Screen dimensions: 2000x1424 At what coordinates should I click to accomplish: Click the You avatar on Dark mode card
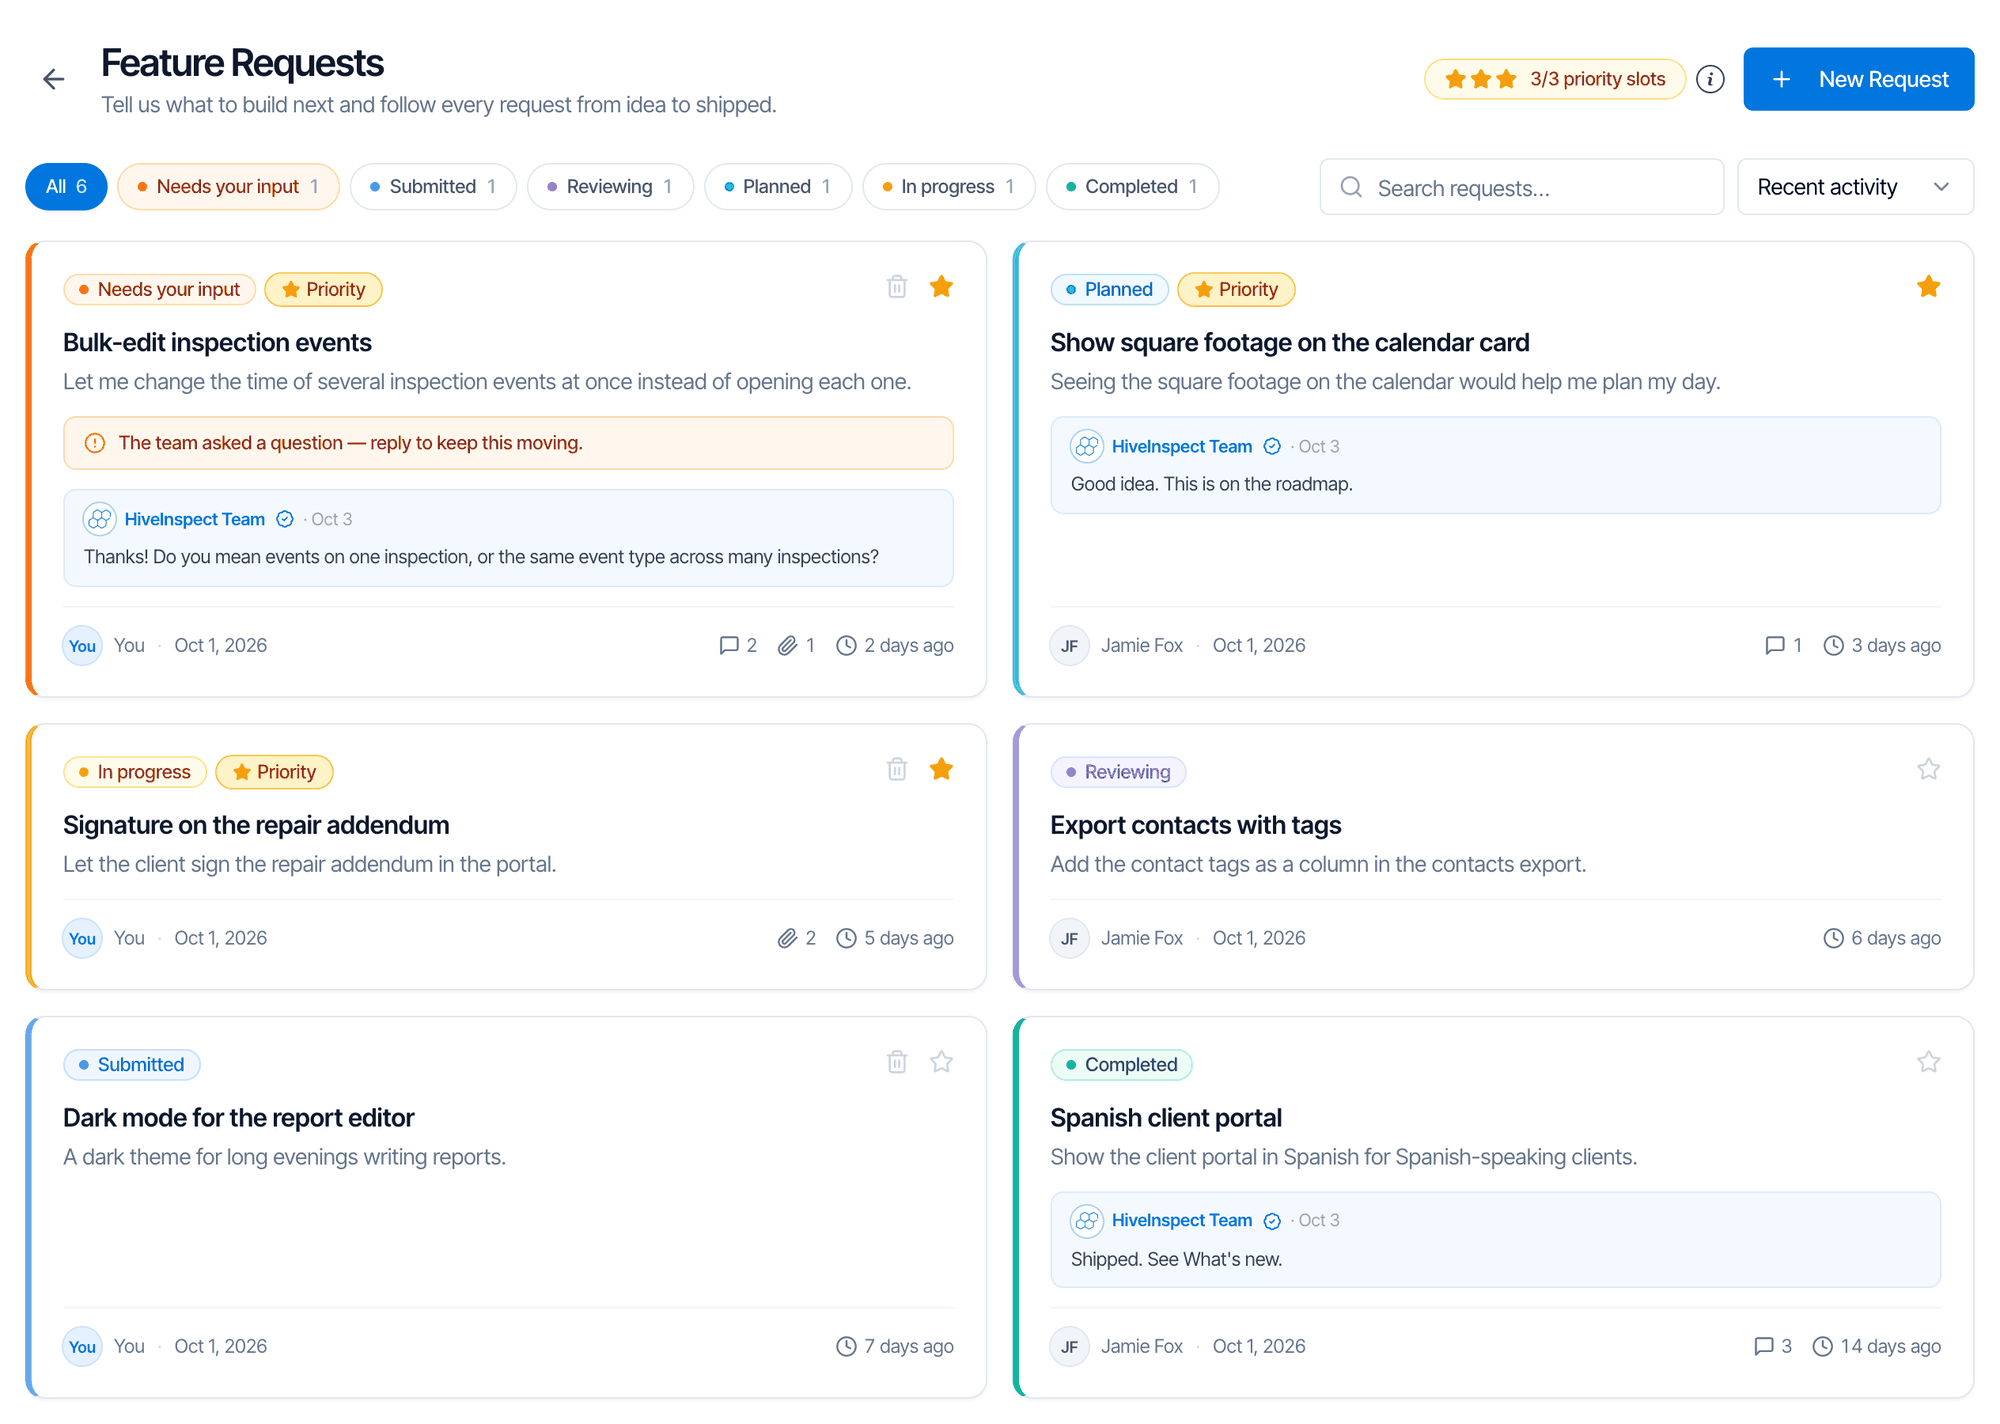coord(82,1346)
